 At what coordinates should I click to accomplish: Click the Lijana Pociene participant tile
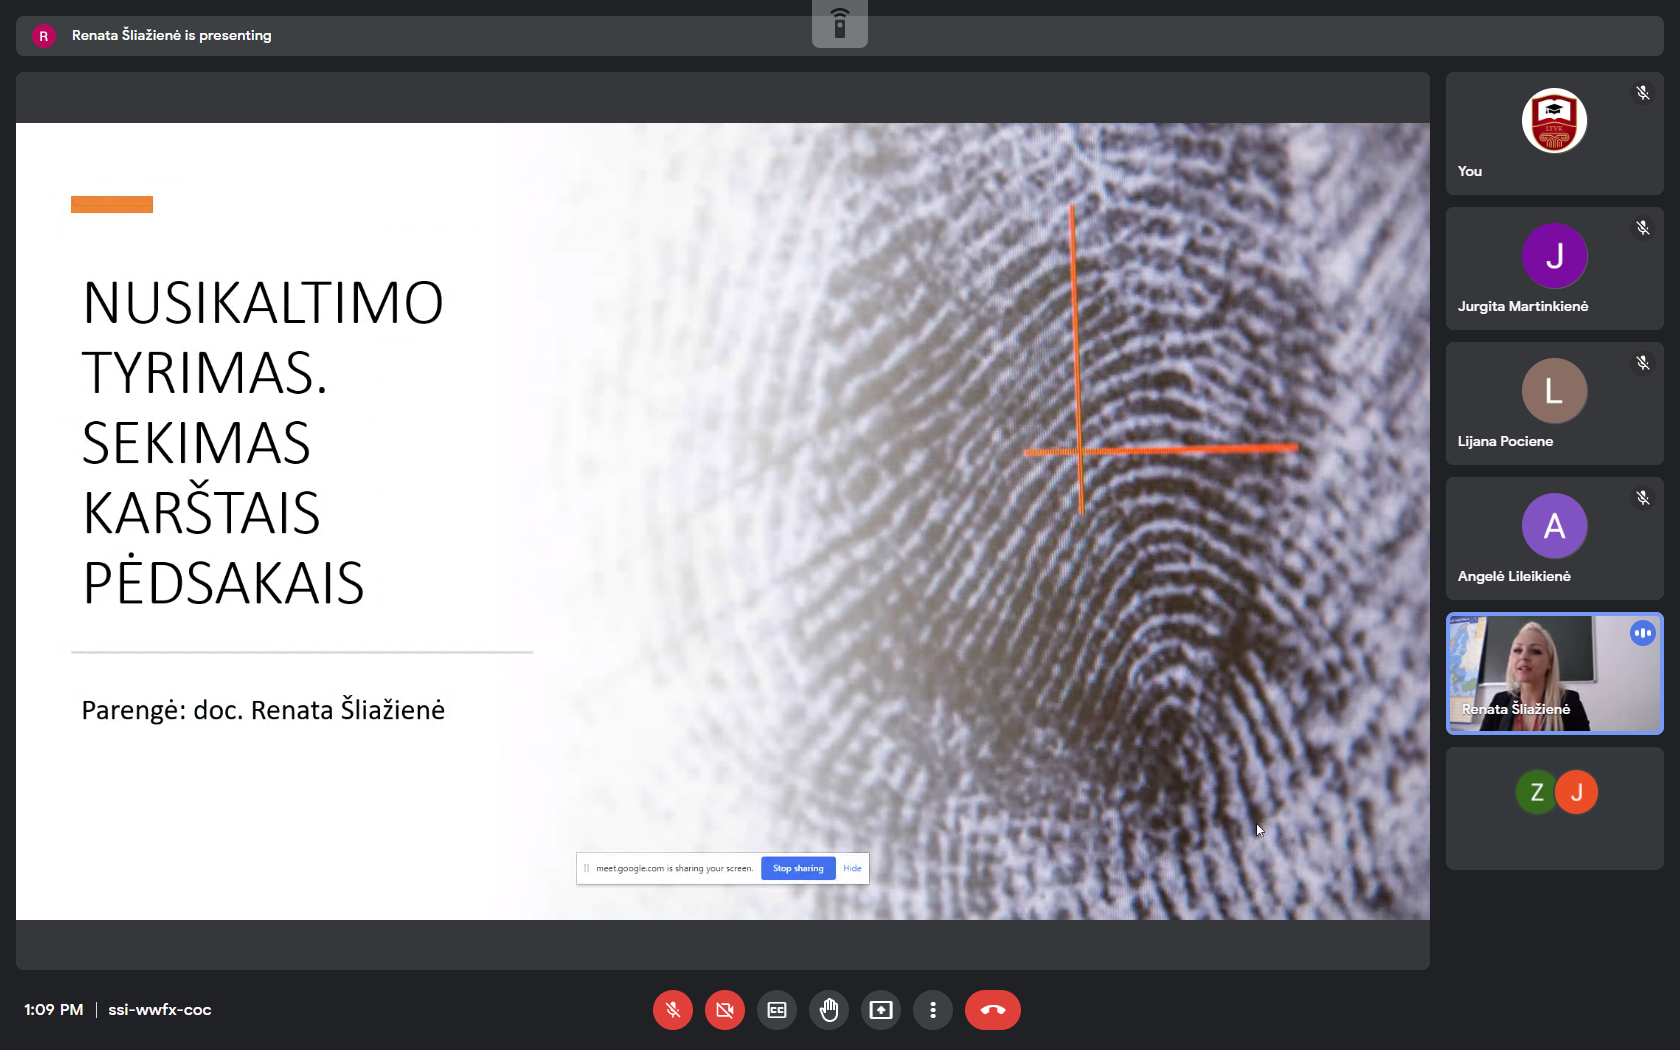click(1555, 403)
